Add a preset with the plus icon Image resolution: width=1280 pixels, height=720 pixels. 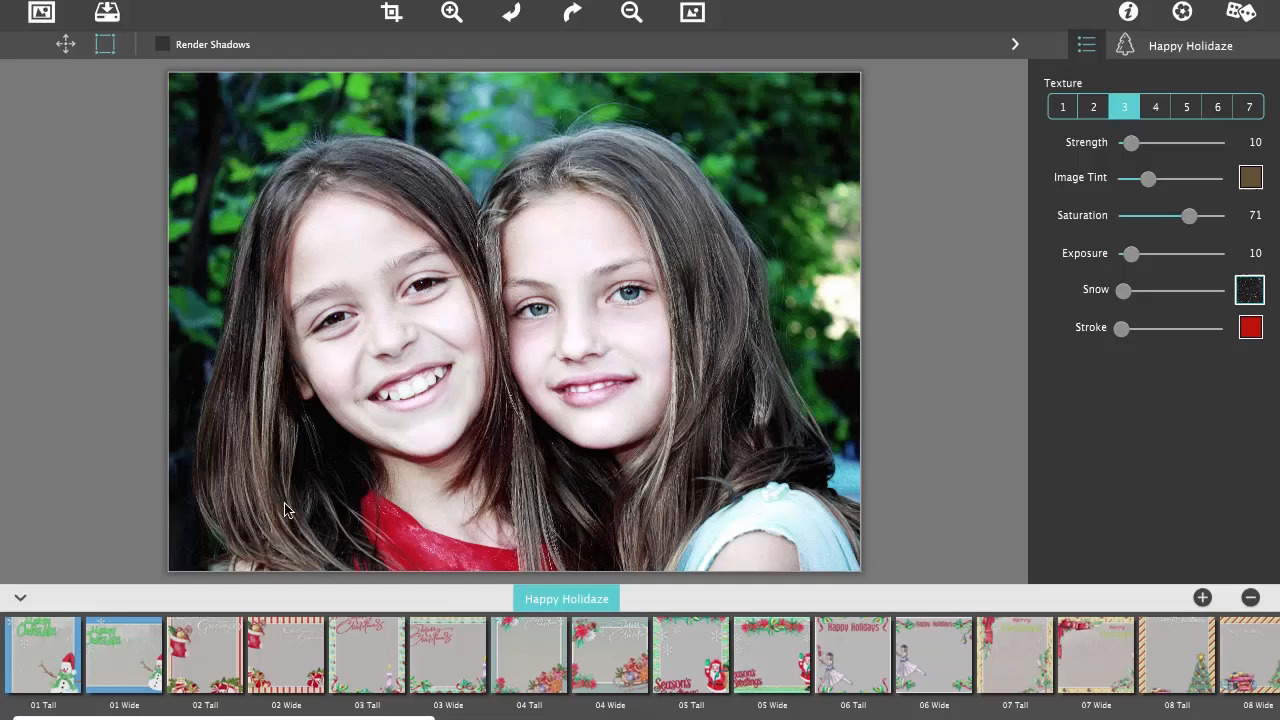click(1203, 598)
